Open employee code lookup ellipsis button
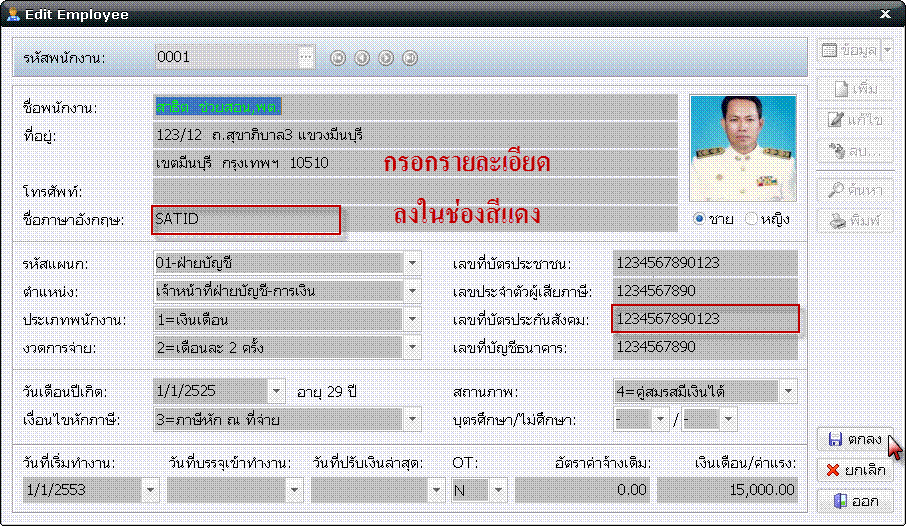 tap(306, 58)
